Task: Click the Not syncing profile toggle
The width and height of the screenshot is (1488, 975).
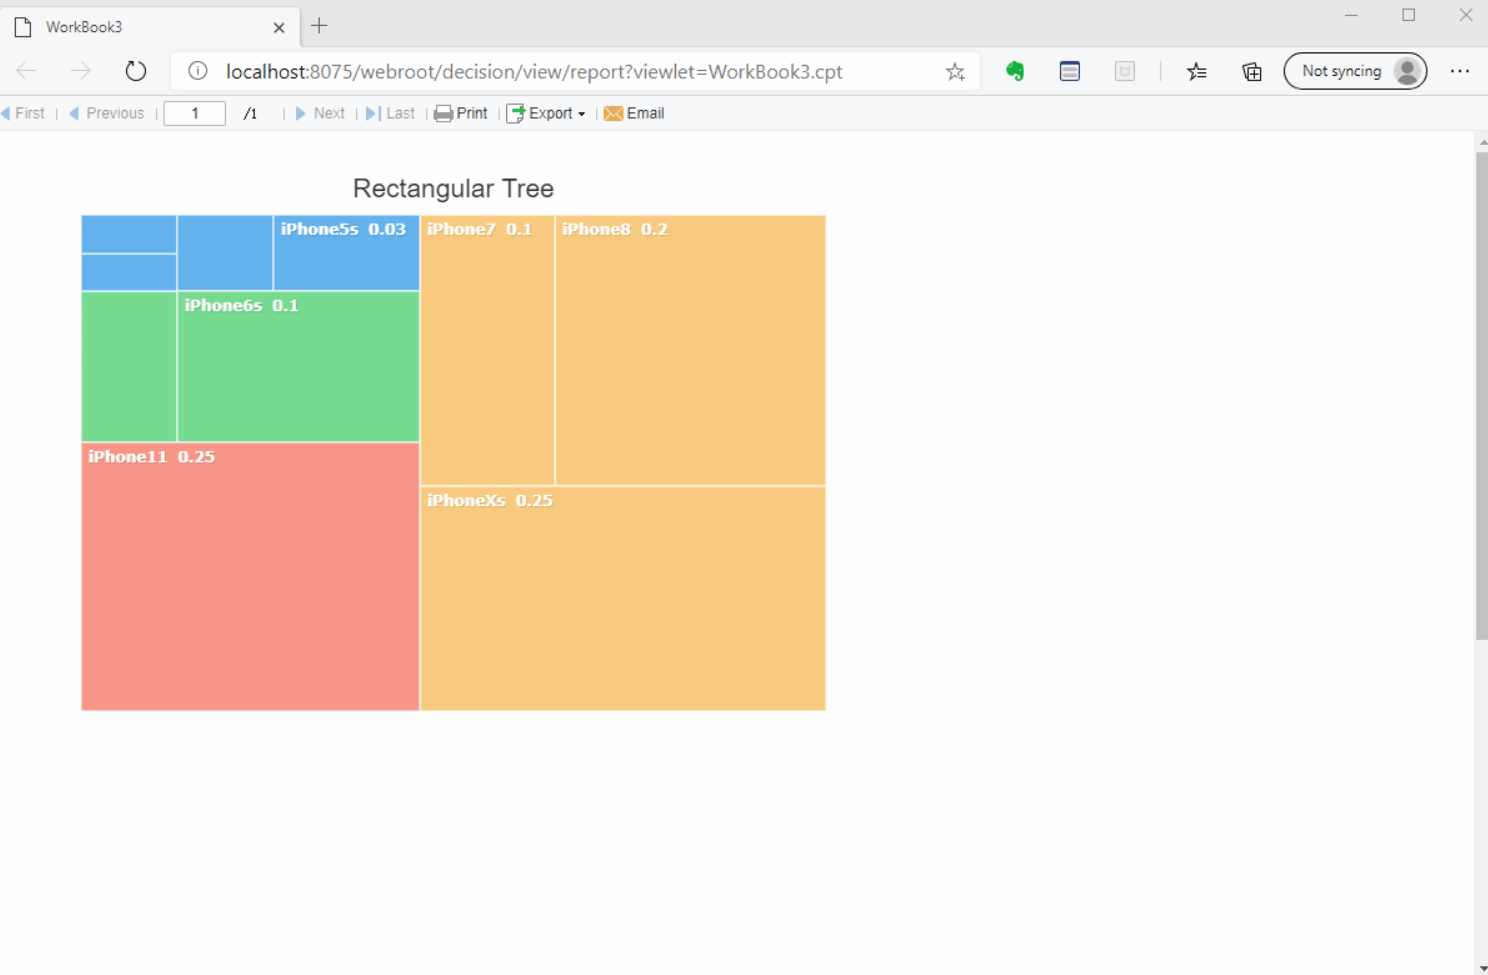Action: [1355, 71]
